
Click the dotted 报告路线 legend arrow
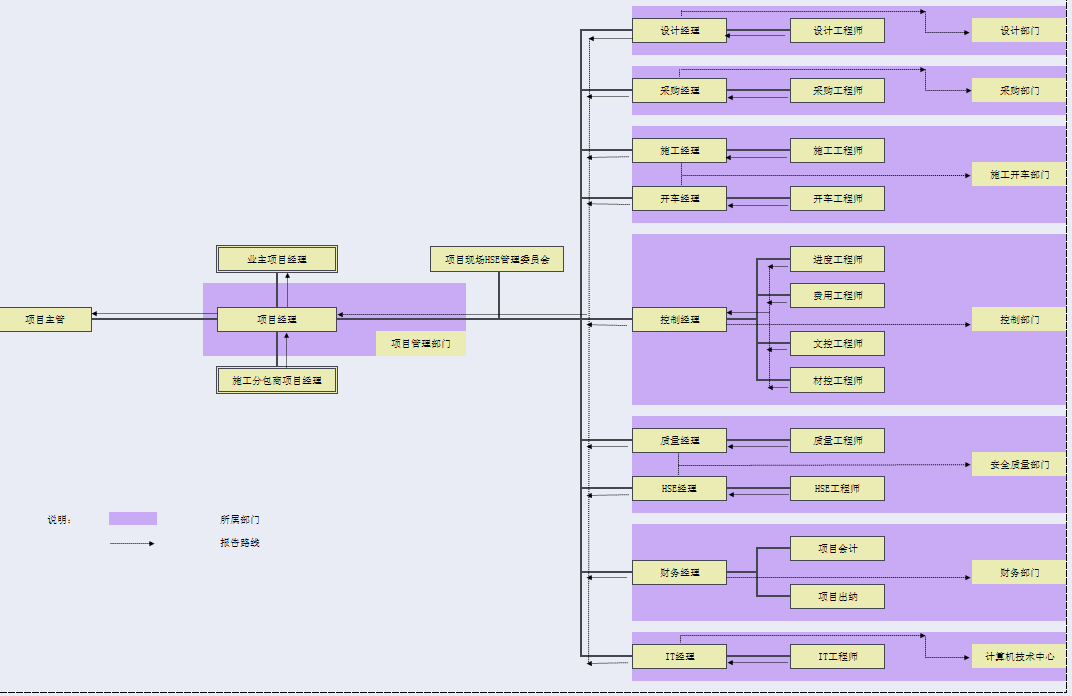click(x=132, y=543)
